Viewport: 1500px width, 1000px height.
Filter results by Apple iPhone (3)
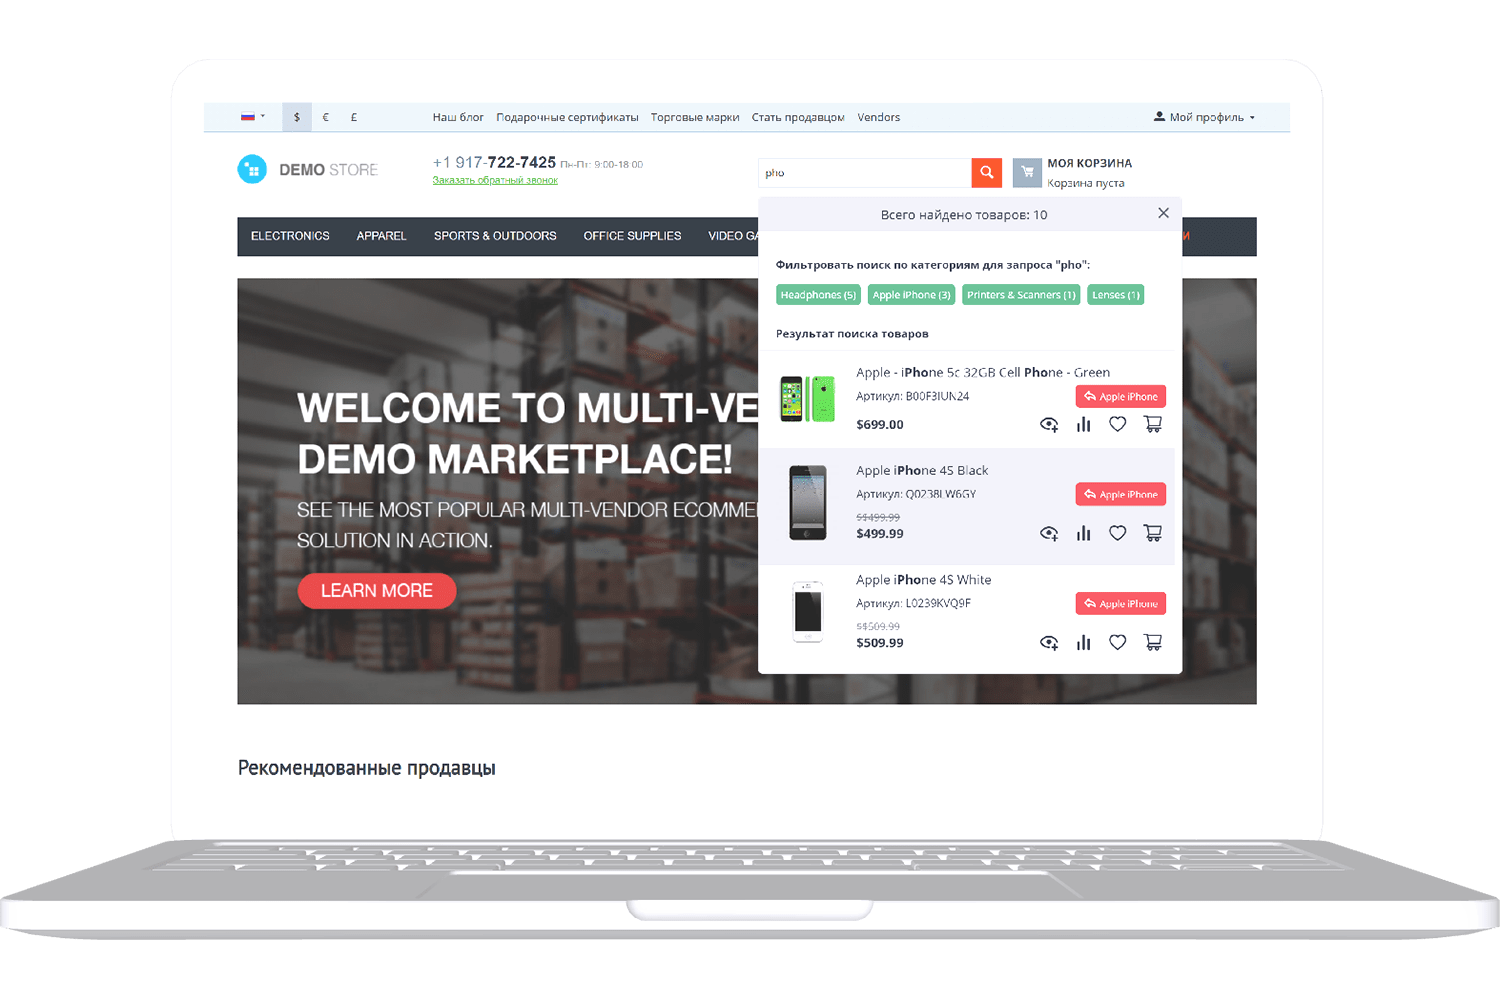coord(911,295)
